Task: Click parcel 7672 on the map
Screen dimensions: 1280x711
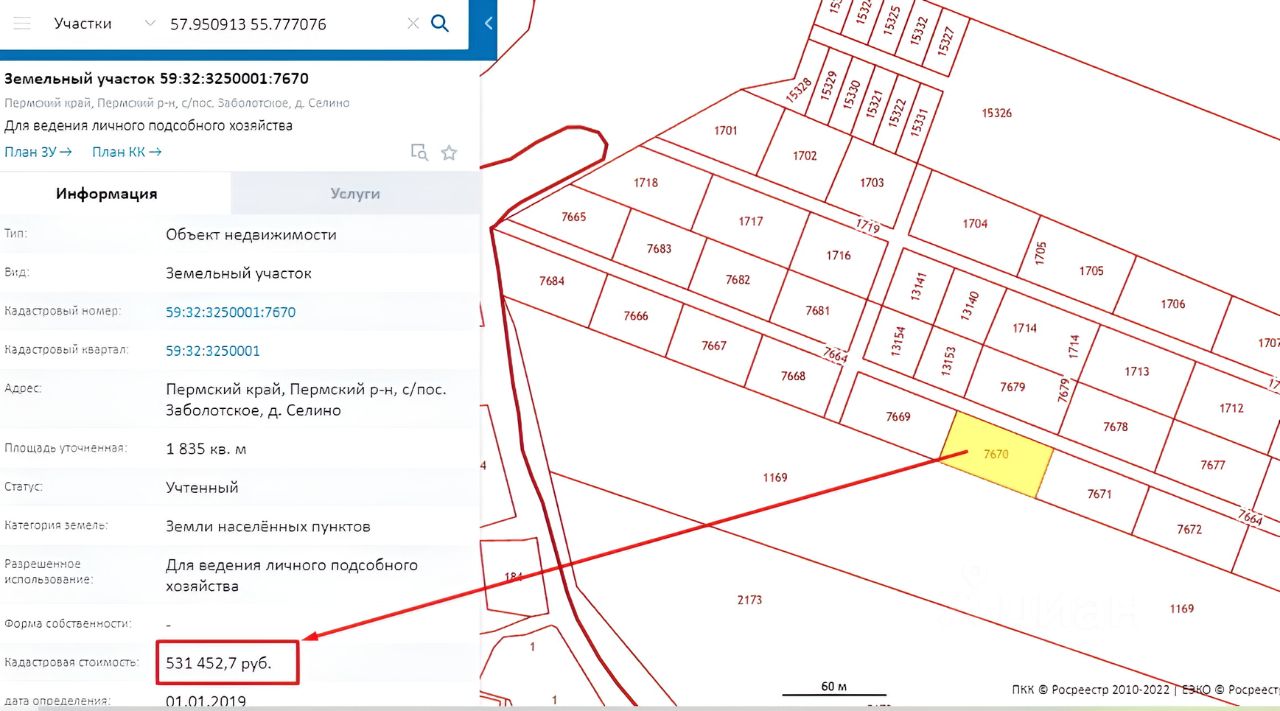Action: [1189, 529]
